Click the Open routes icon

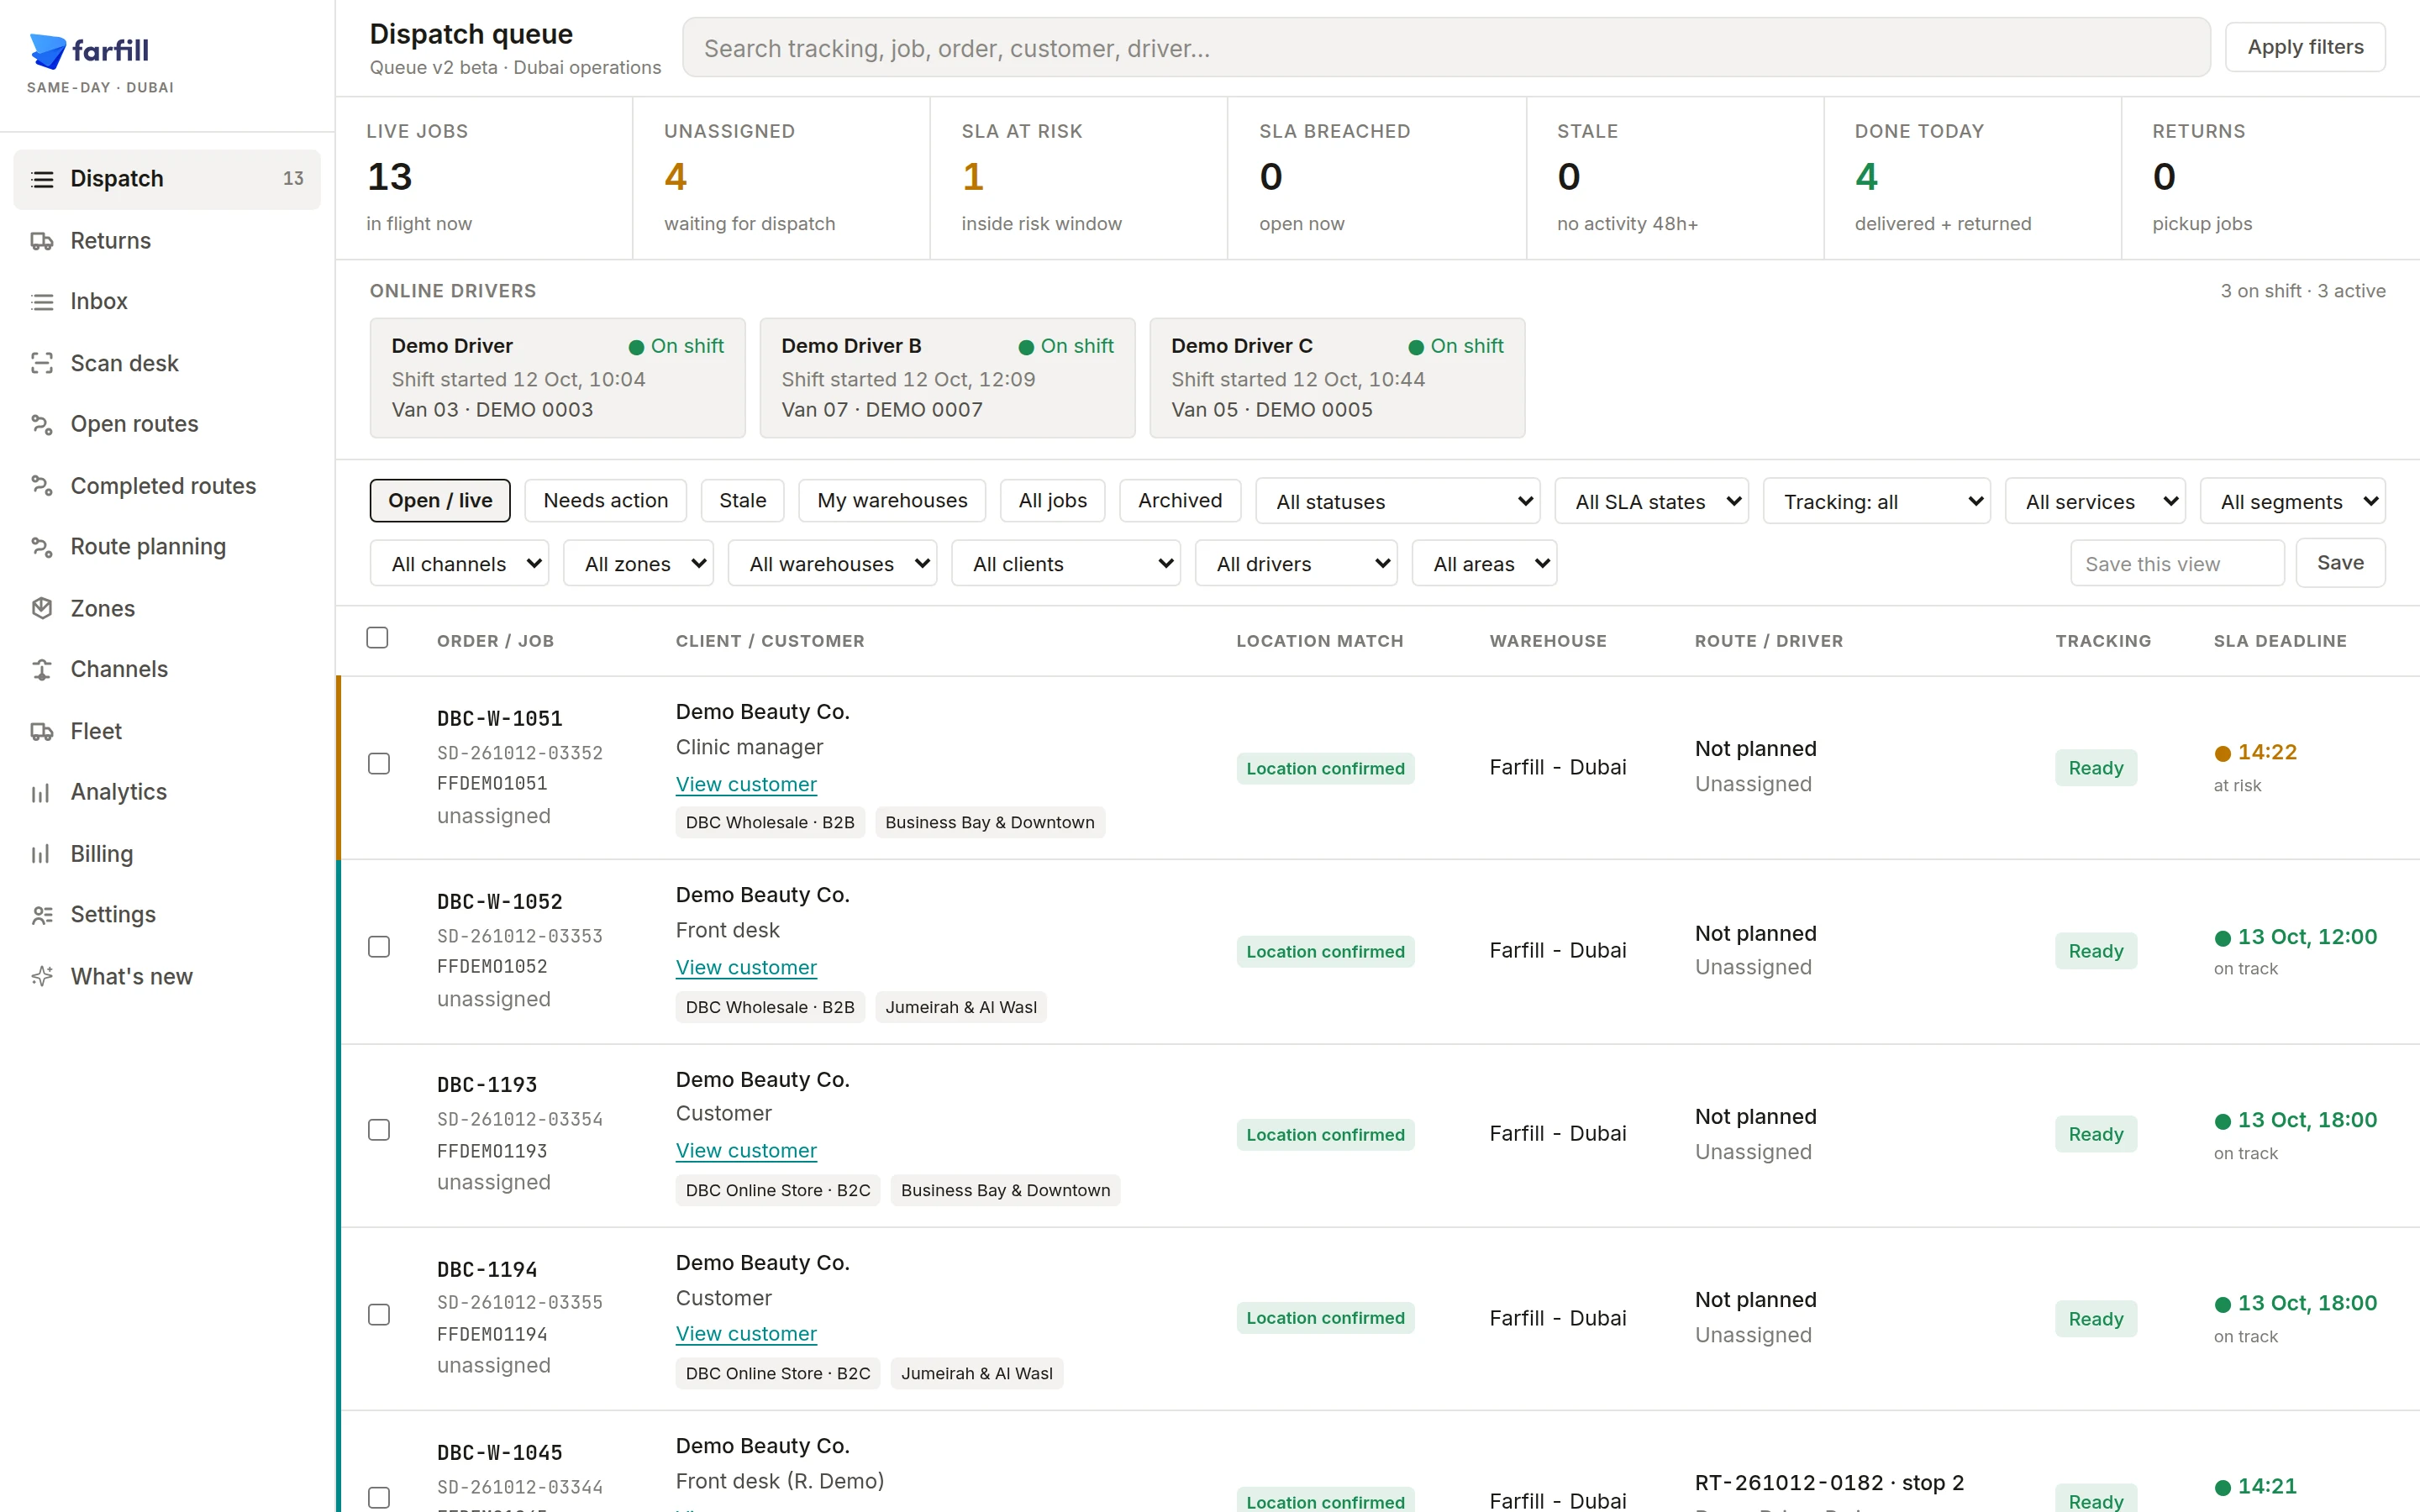click(x=42, y=424)
